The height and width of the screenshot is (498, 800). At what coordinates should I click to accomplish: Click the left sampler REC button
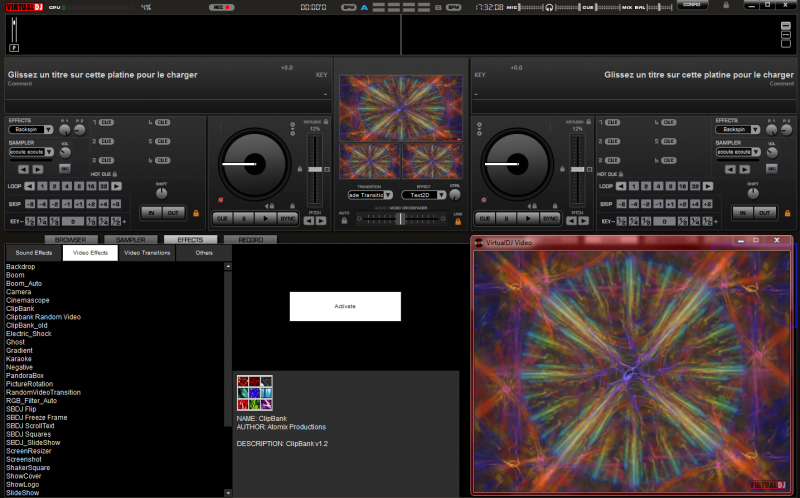pyautogui.click(x=66, y=168)
